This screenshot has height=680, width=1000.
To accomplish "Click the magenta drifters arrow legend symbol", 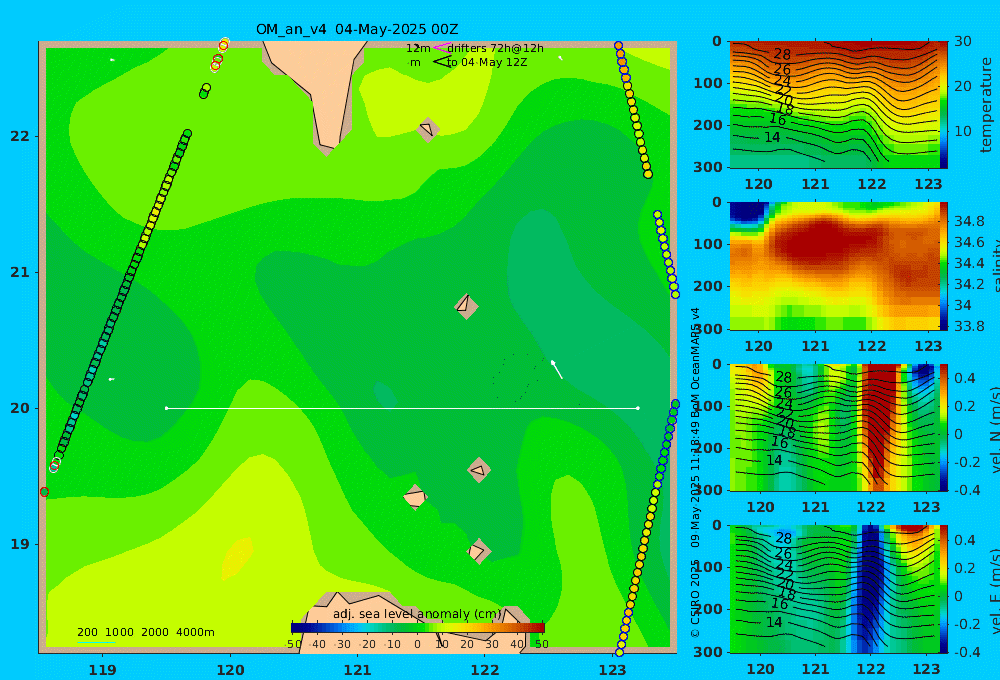I will click(x=441, y=48).
